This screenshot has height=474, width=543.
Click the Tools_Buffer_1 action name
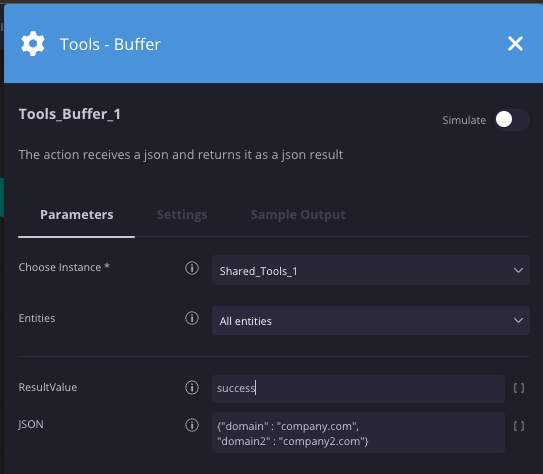(x=70, y=114)
